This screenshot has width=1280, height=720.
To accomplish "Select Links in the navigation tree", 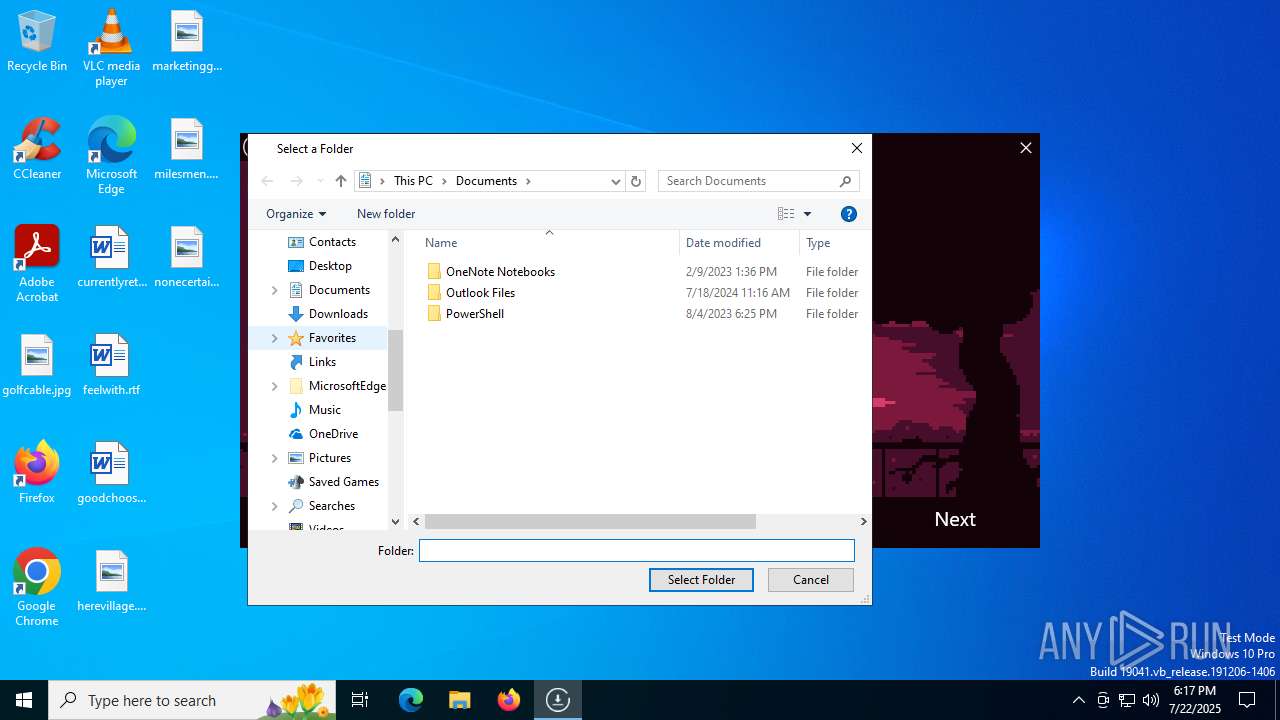I will point(322,362).
